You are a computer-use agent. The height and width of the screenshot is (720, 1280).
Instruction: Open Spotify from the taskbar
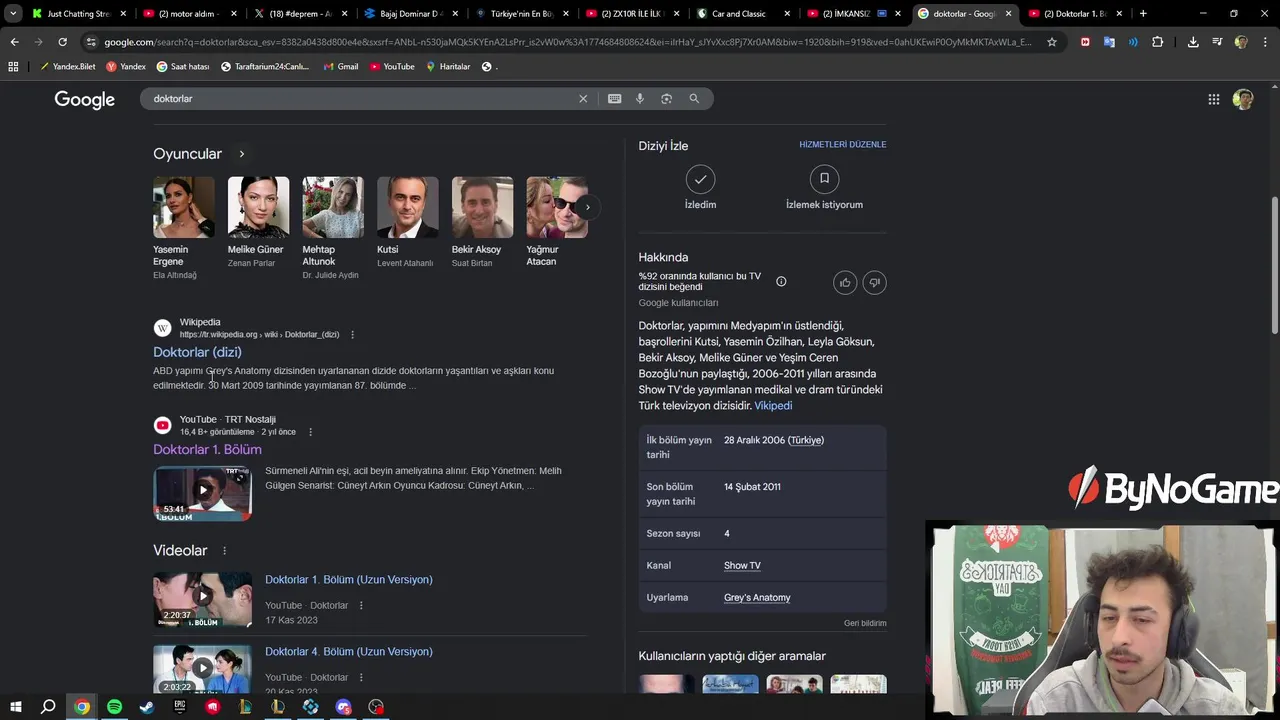coord(114,707)
